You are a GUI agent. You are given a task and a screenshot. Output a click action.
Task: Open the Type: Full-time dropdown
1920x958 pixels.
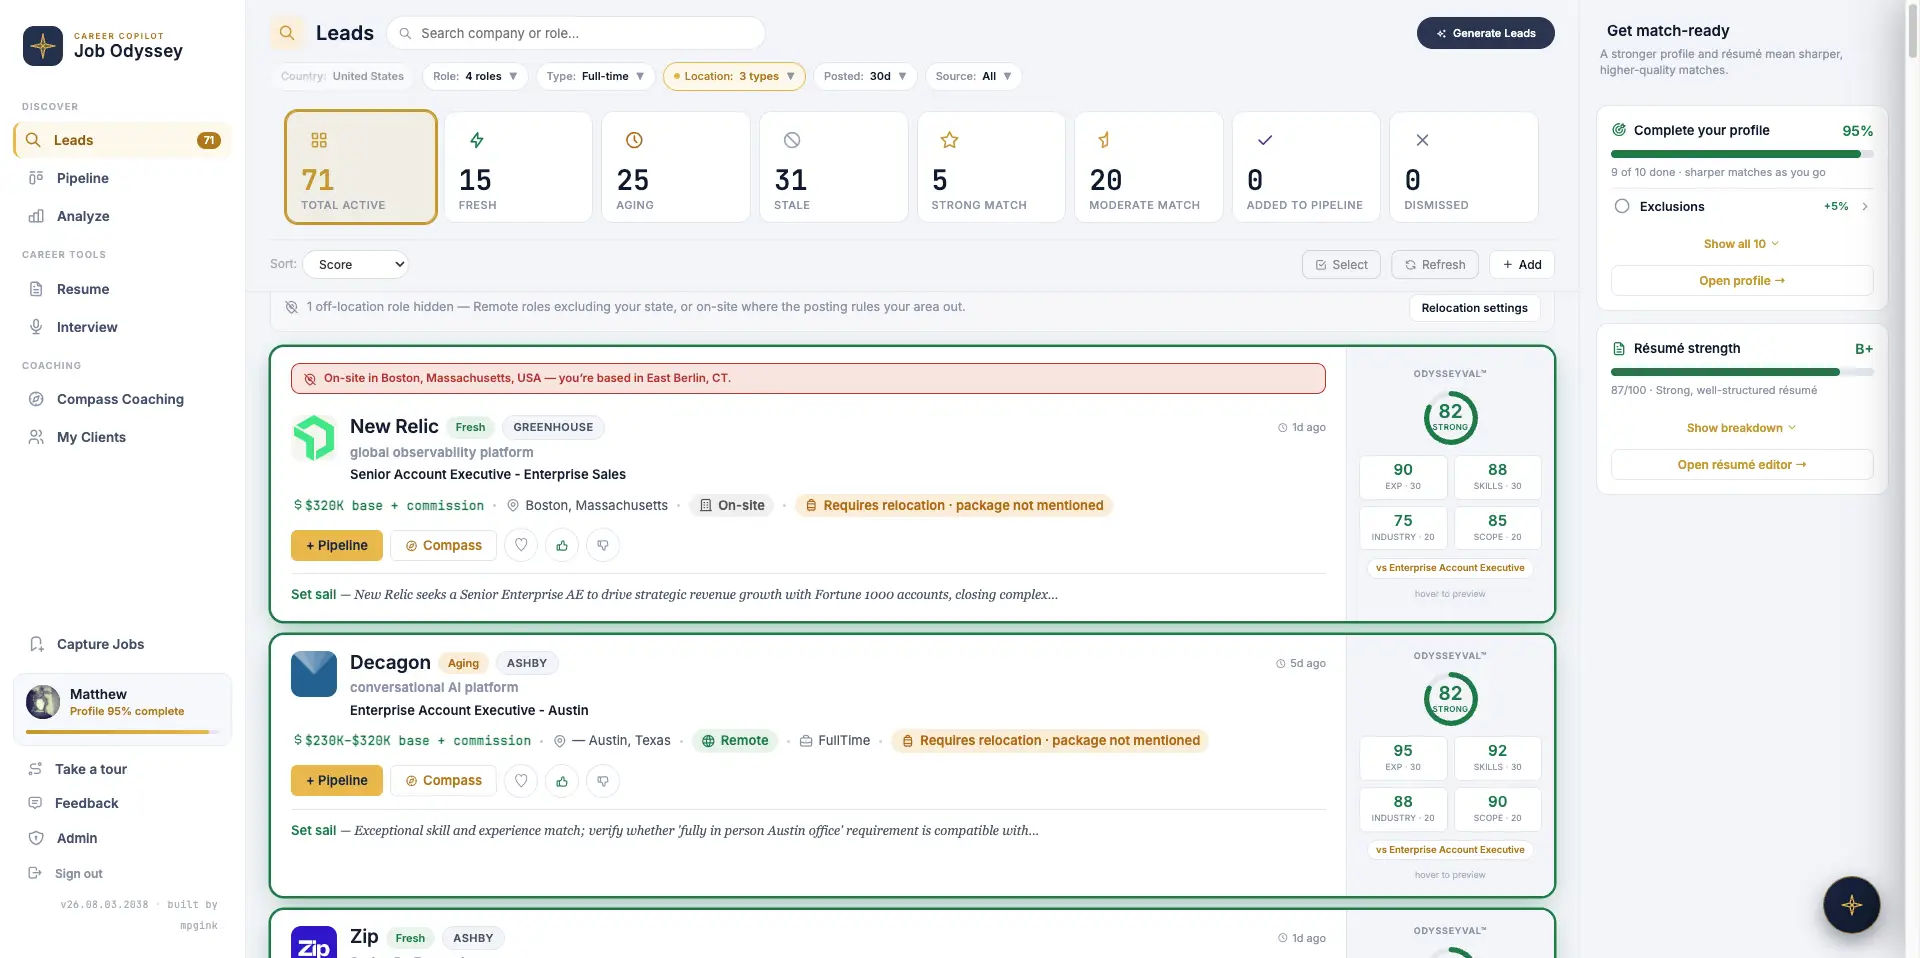point(595,76)
